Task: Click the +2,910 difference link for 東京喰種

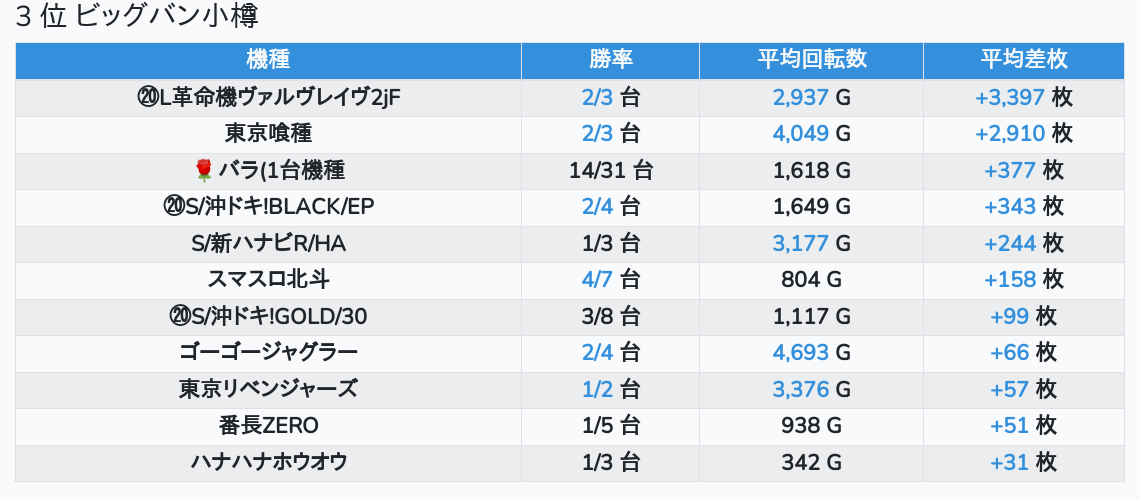Action: (1010, 134)
